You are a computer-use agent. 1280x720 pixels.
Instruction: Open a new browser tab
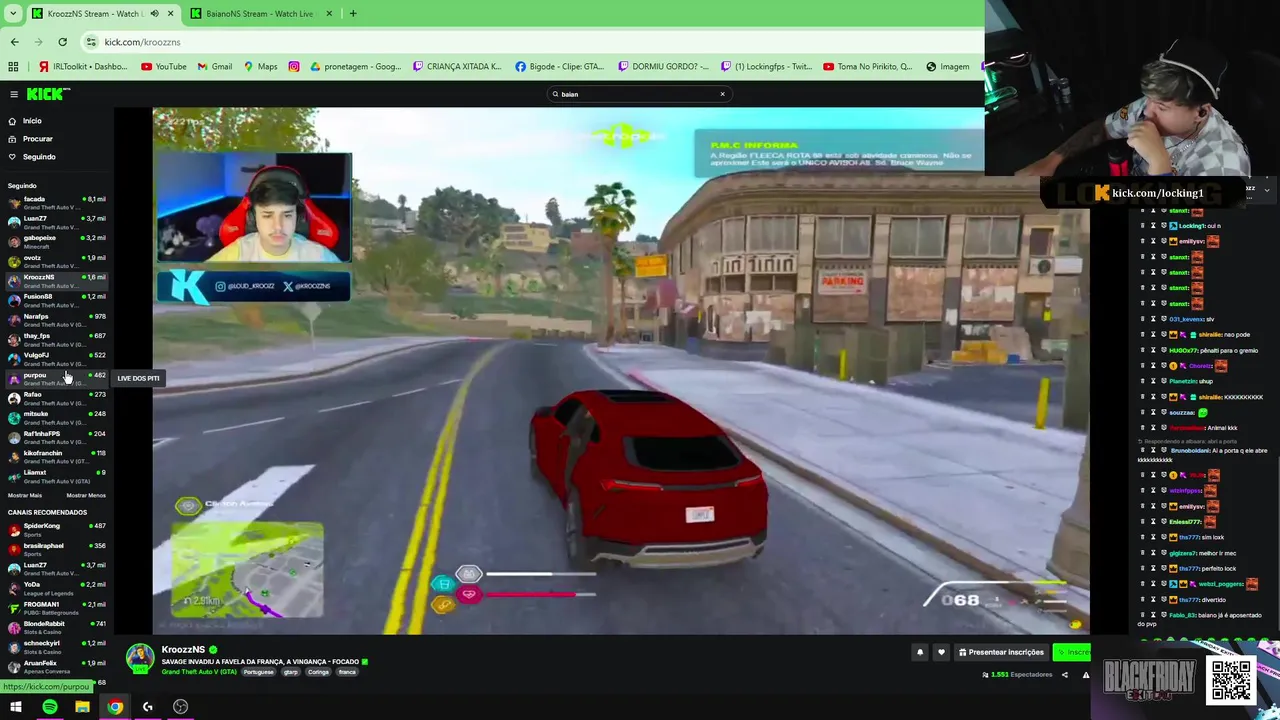(x=353, y=13)
